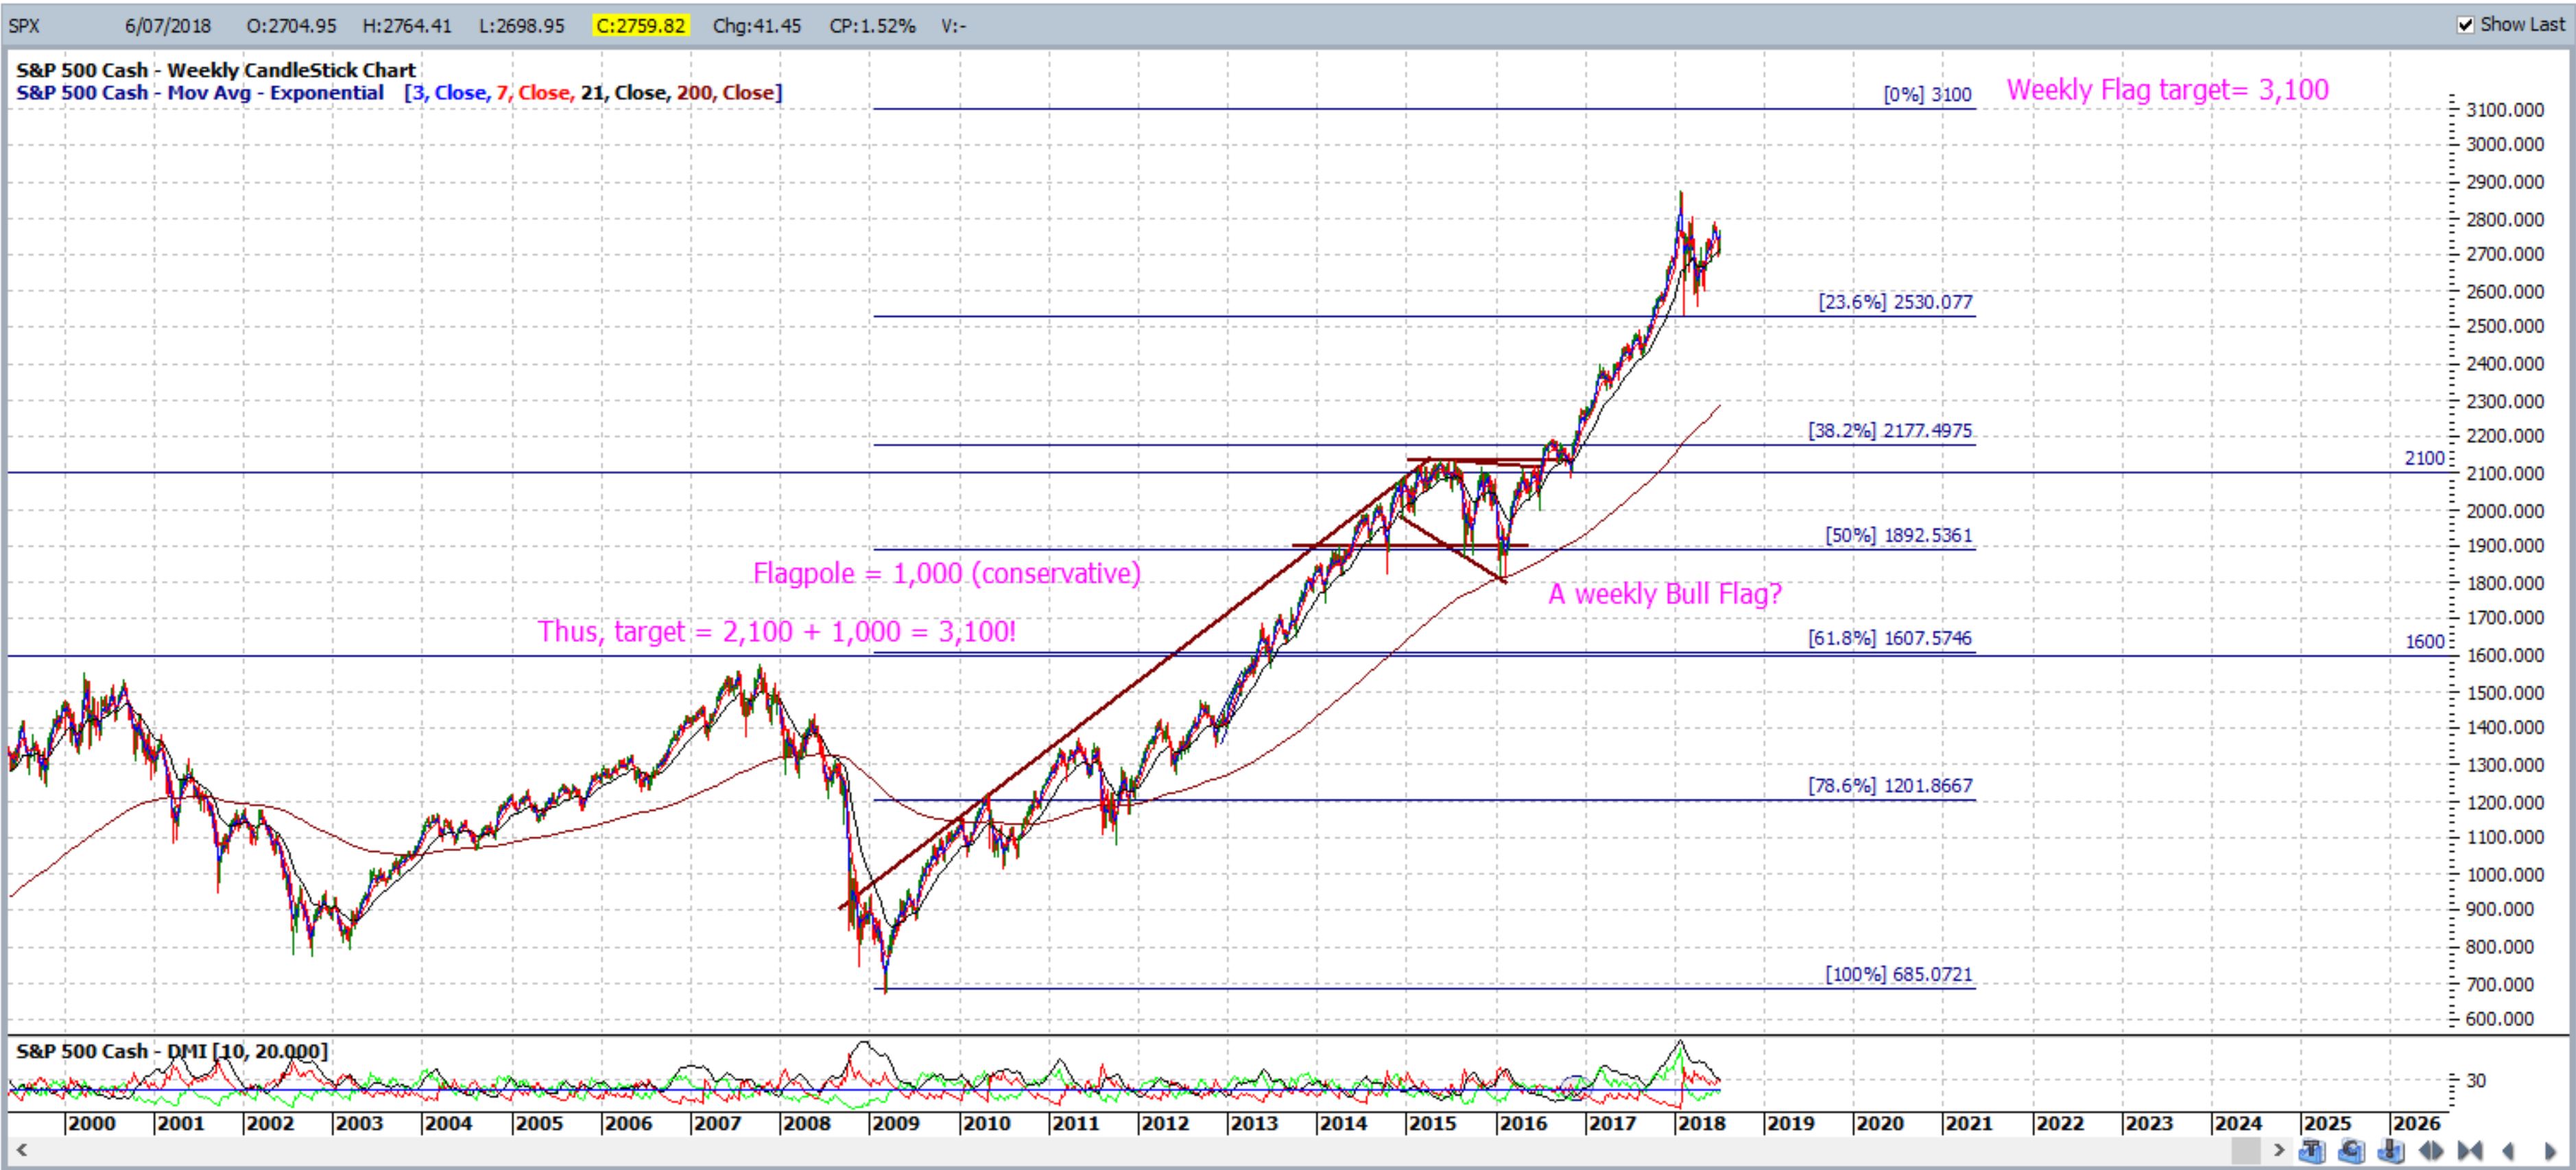This screenshot has height=1170, width=2576.
Task: Click 'Flagpole = 1,000 (conservative)' annotation
Action: pyautogui.click(x=947, y=573)
